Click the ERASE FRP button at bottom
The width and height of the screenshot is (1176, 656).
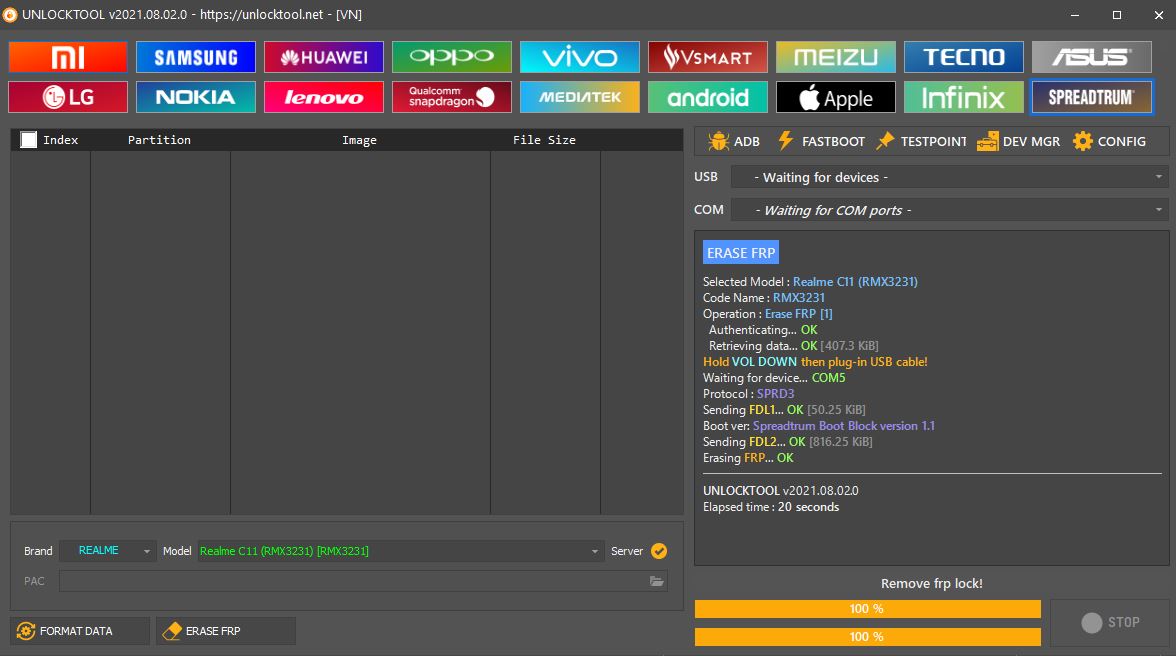(226, 631)
